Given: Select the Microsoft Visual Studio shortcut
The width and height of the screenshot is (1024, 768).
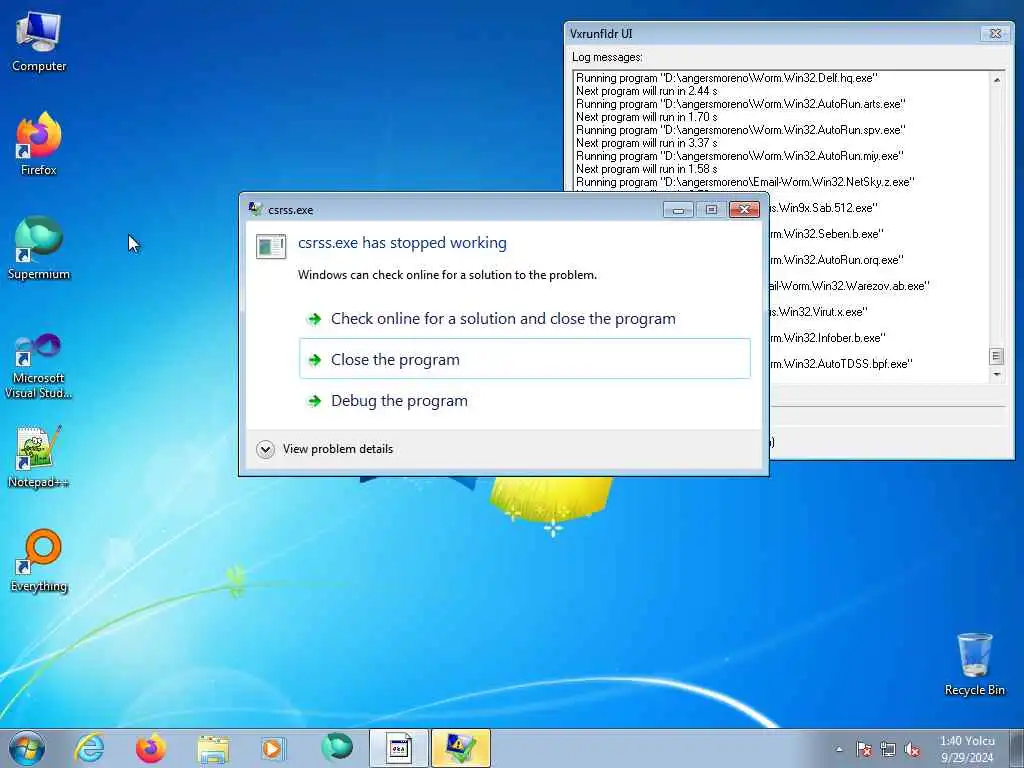Looking at the screenshot, I should [39, 366].
